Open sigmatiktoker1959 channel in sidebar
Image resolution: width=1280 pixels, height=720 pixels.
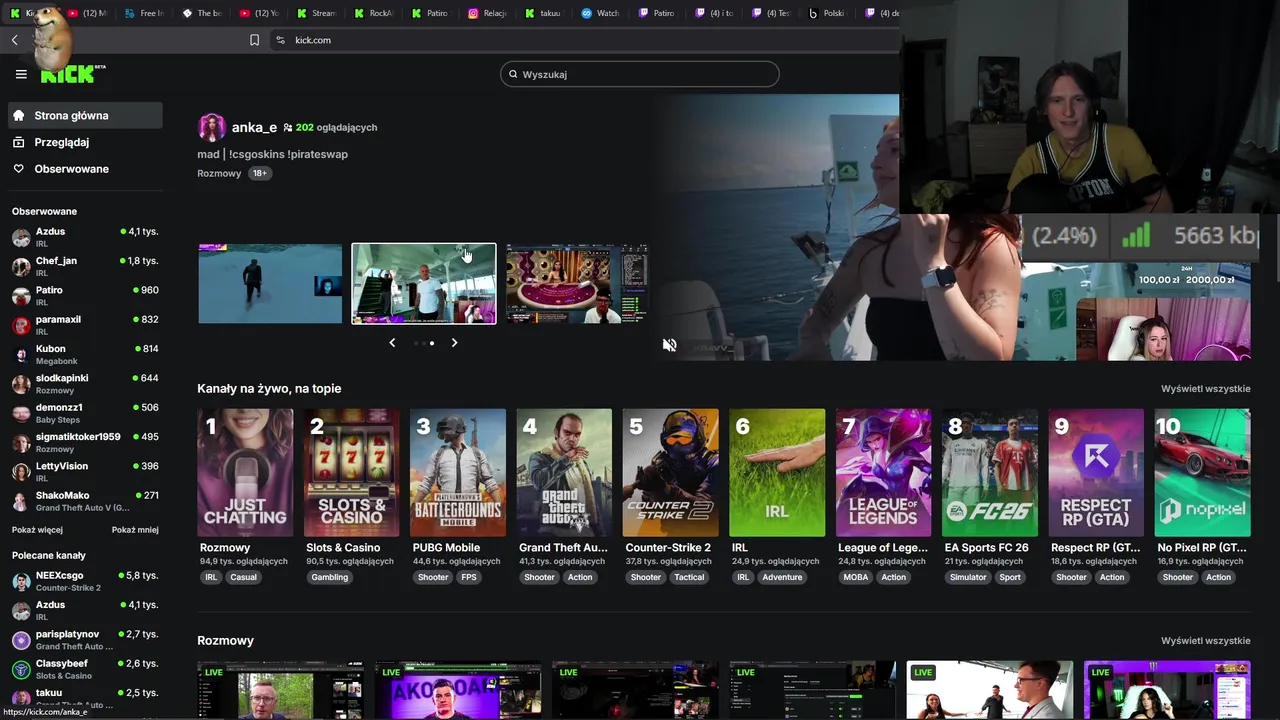[x=85, y=442]
